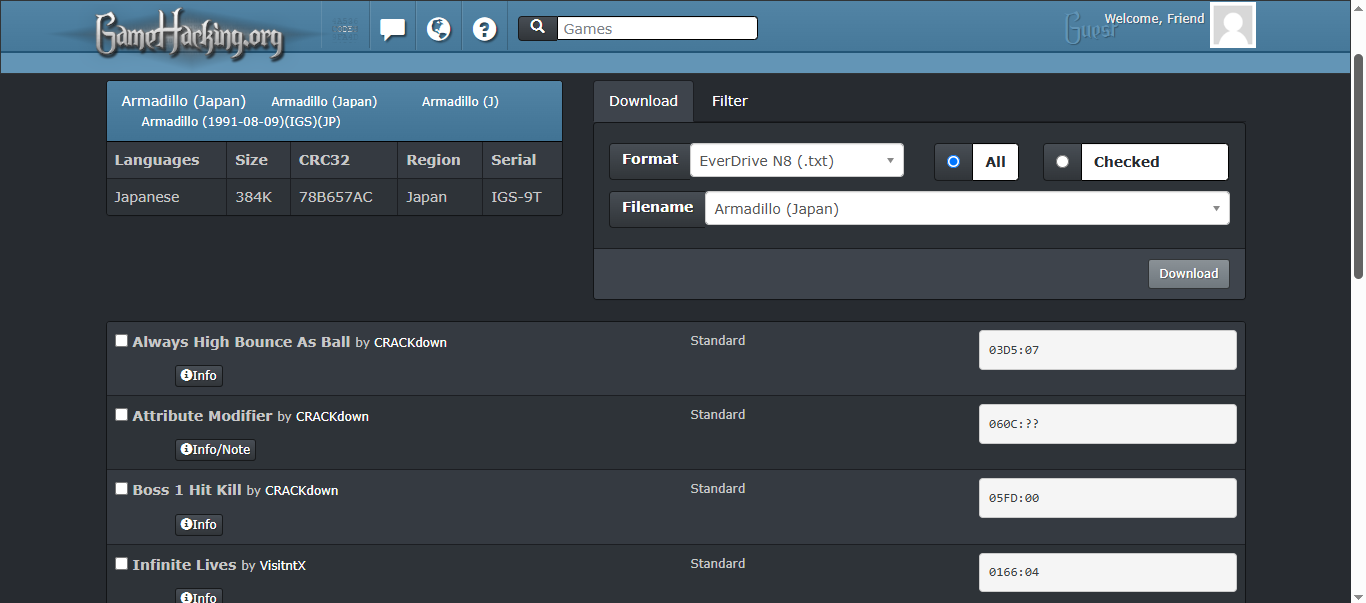The image size is (1366, 603).
Task: Open CRACKdown profile beside Attribute Modifier
Action: point(333,417)
